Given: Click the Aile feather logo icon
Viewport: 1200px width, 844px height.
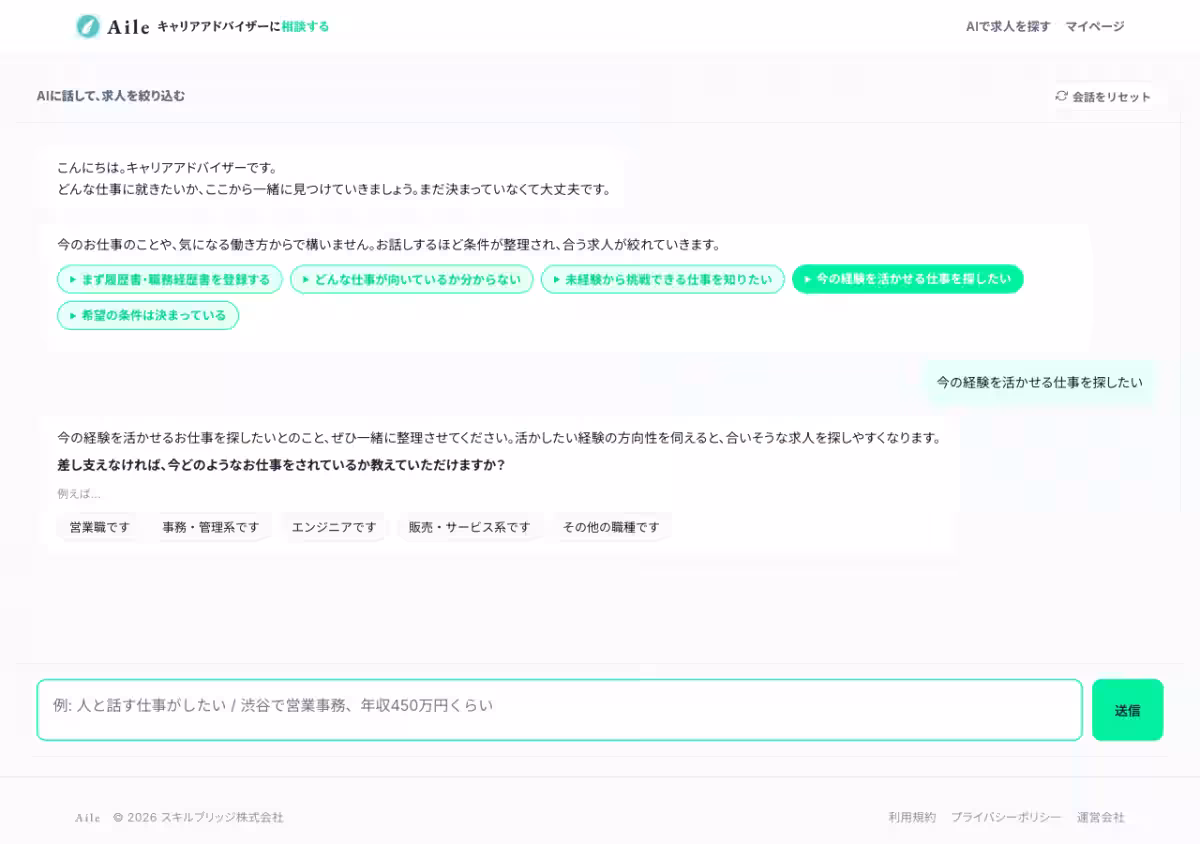Looking at the screenshot, I should coord(87,26).
